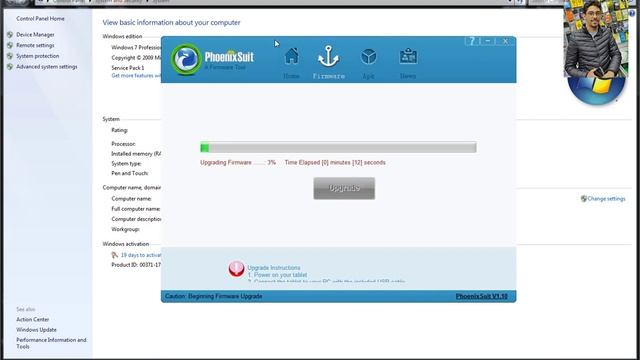The width and height of the screenshot is (640, 360).
Task: Open Get more features link
Action: (x=136, y=76)
